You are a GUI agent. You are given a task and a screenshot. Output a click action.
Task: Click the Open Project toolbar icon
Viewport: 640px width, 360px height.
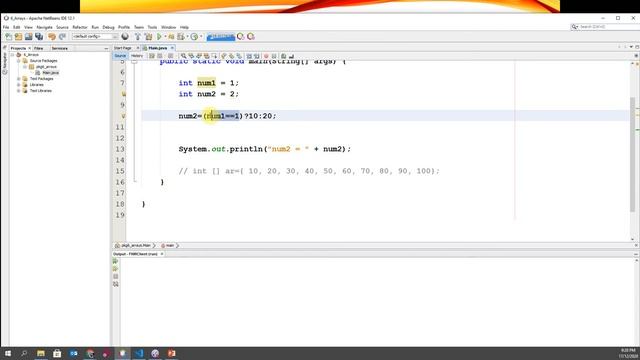[29, 37]
